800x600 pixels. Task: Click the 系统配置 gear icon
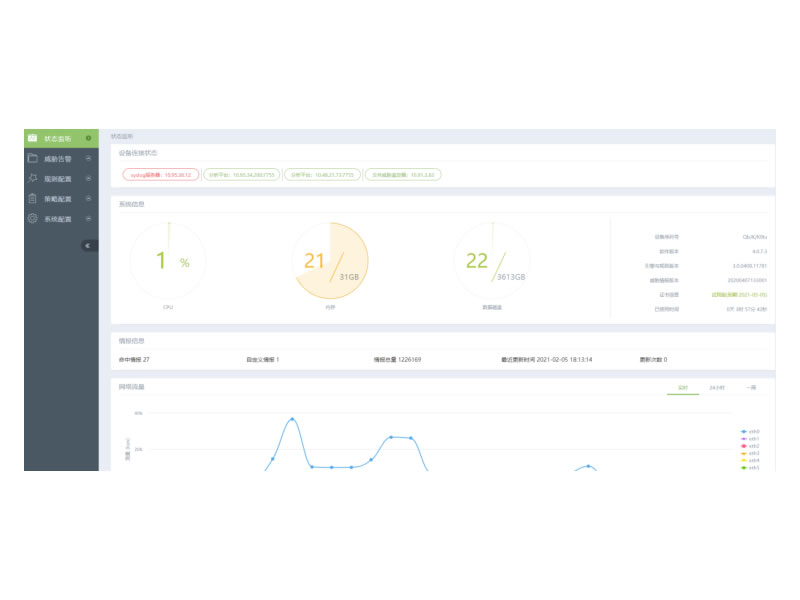click(32, 218)
